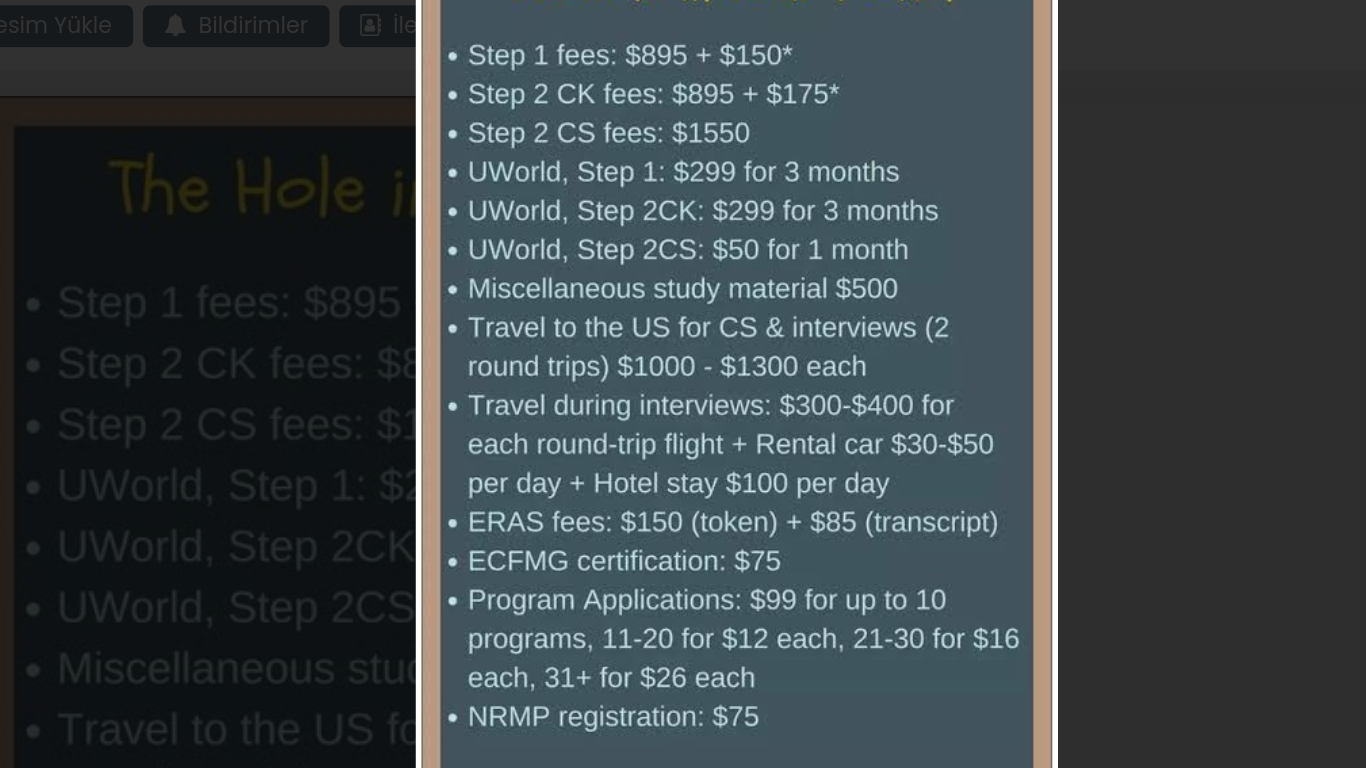Click the Bildirimler notifications button
The width and height of the screenshot is (1366, 768).
point(236,26)
